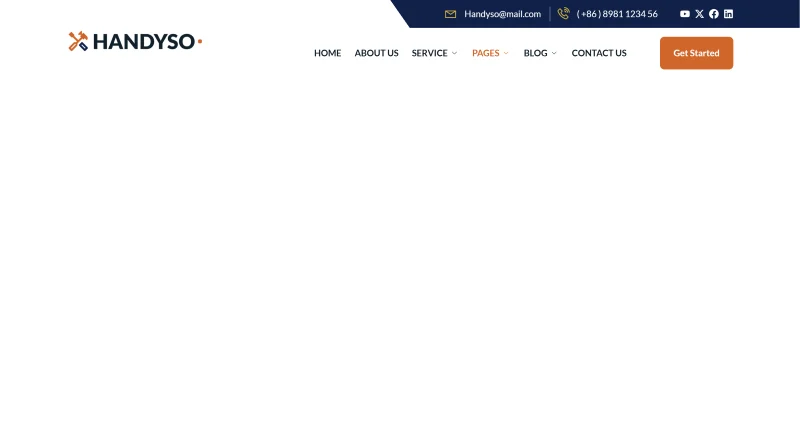The image size is (800, 429).
Task: Select the highlighted PAGES menu label
Action: pyautogui.click(x=486, y=53)
